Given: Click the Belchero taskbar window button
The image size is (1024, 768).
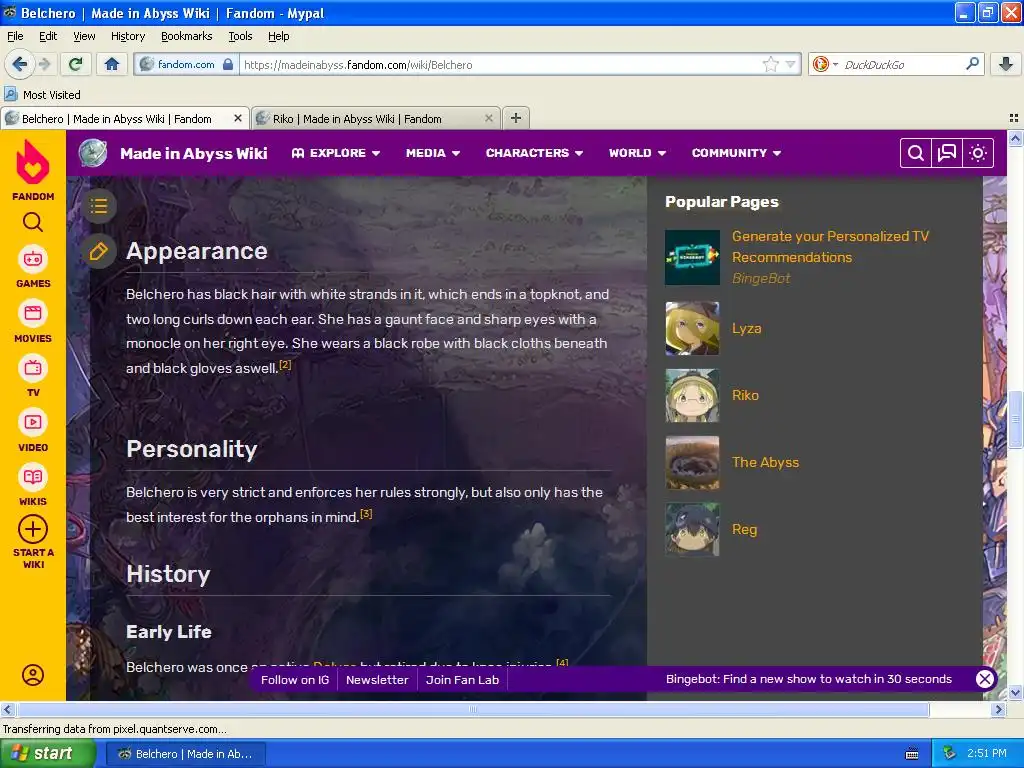Looking at the screenshot, I should tap(186, 754).
